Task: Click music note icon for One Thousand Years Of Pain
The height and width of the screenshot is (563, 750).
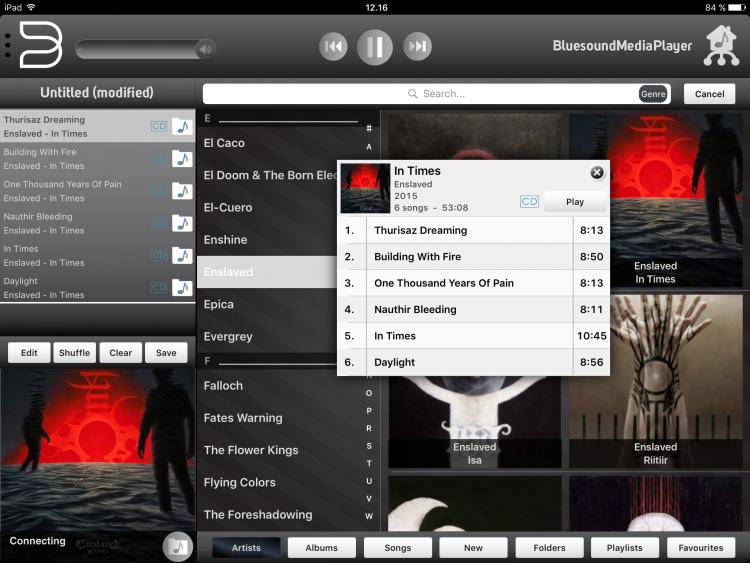Action: (x=182, y=191)
